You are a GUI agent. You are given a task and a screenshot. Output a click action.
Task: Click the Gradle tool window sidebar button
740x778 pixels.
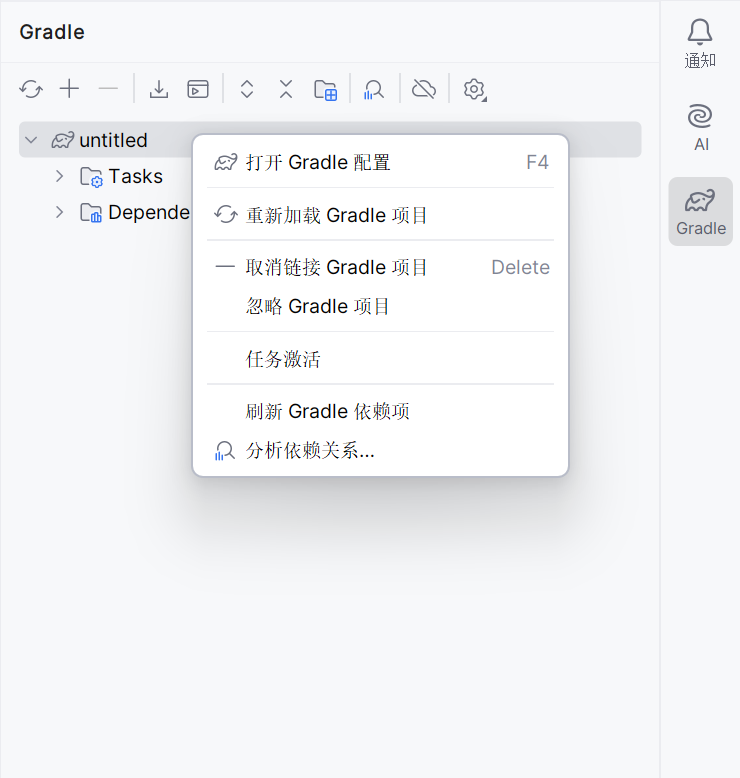[x=701, y=211]
